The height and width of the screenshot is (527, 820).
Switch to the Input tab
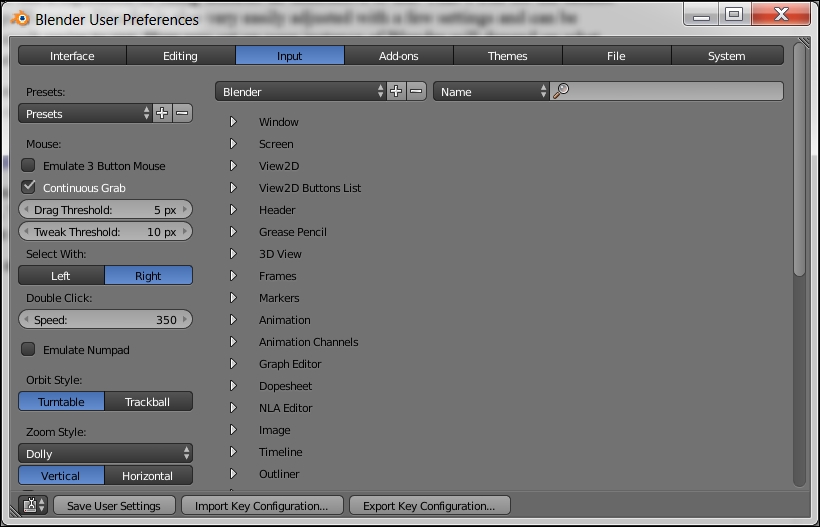point(290,55)
